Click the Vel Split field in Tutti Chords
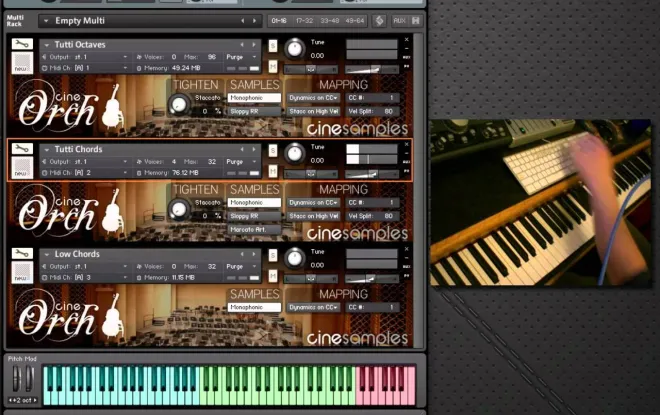The image size is (660, 415). click(x=372, y=216)
